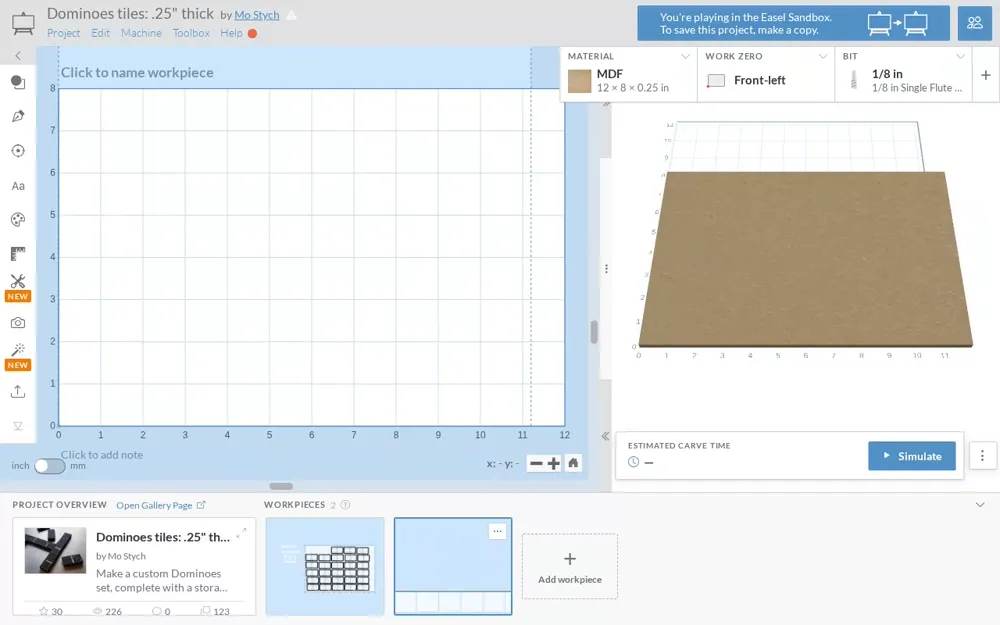Expand the Bit dropdown
The height and width of the screenshot is (625, 1000).
pos(960,56)
